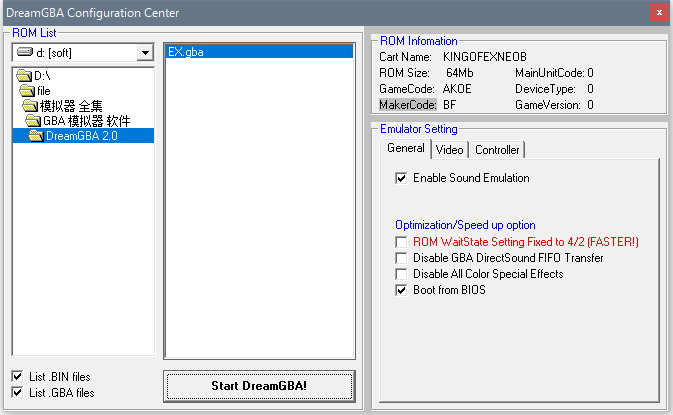Click the D:\ drive folder icon

coord(25,76)
